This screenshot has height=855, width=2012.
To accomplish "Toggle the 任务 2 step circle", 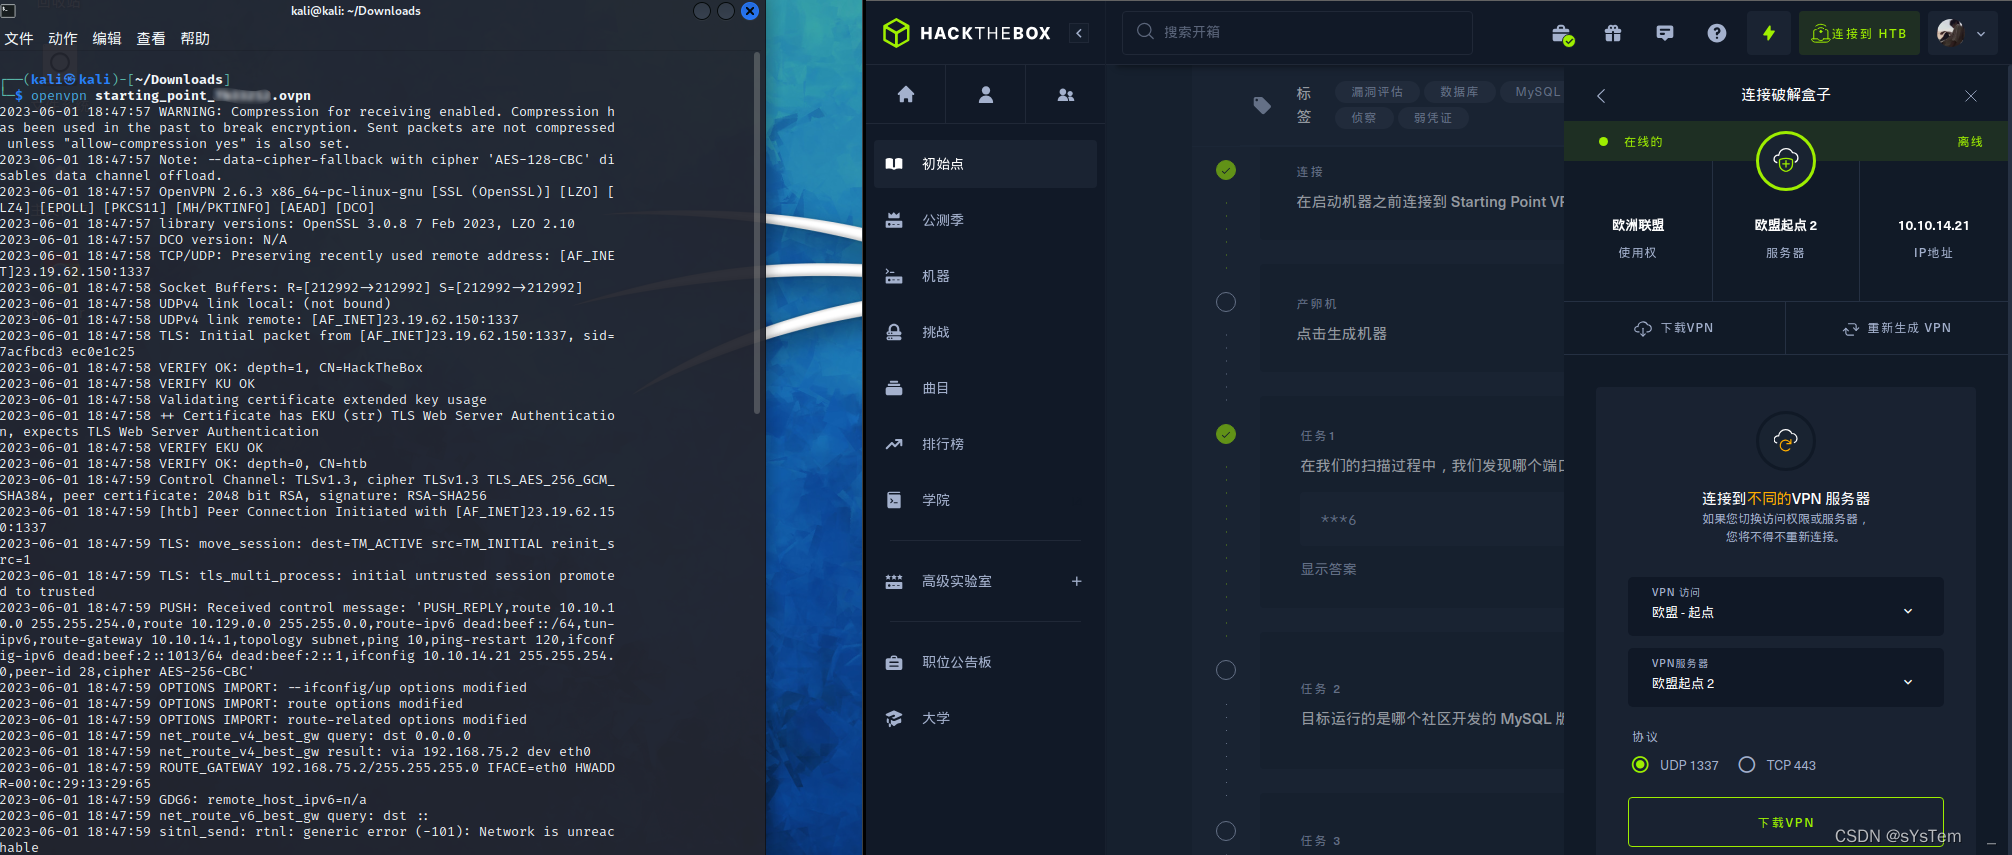I will [1226, 670].
